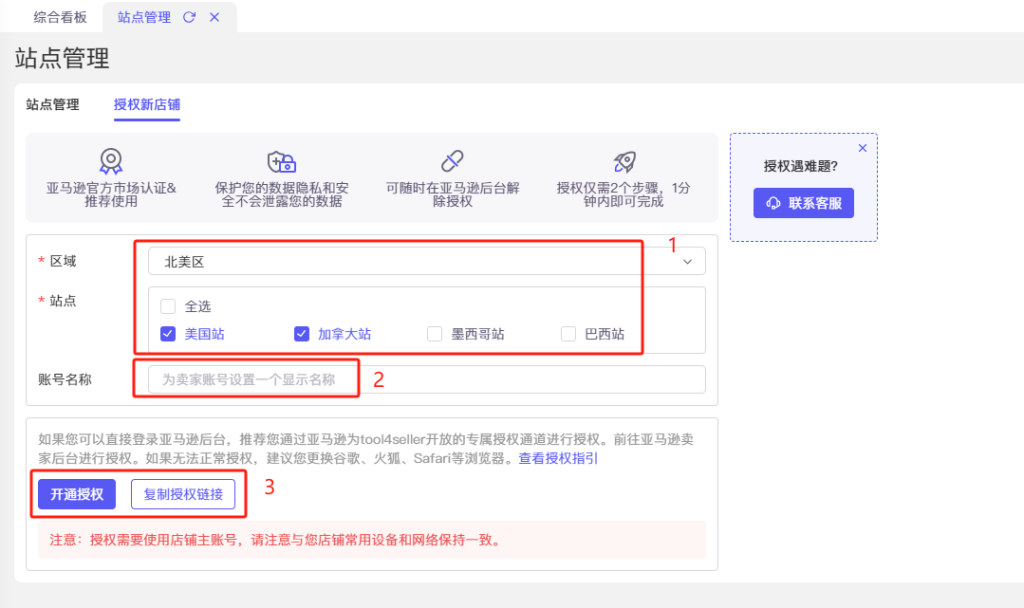Open the 区域 dropdown showing 北美区
The height and width of the screenshot is (608, 1024).
(426, 261)
